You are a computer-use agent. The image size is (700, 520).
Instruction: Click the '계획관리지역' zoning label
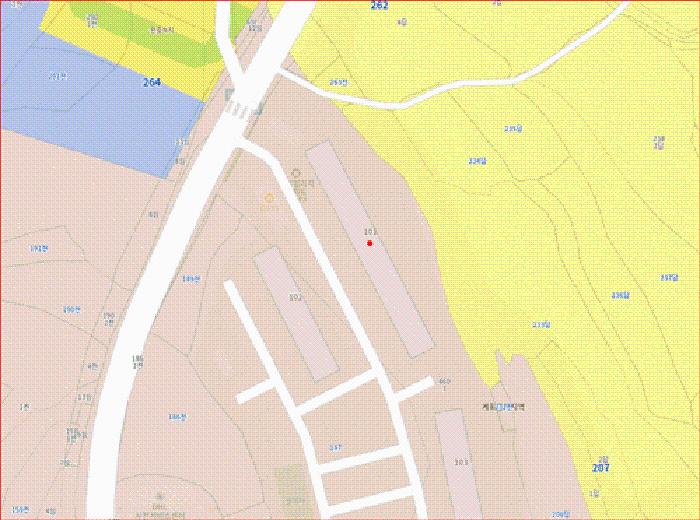pos(504,407)
